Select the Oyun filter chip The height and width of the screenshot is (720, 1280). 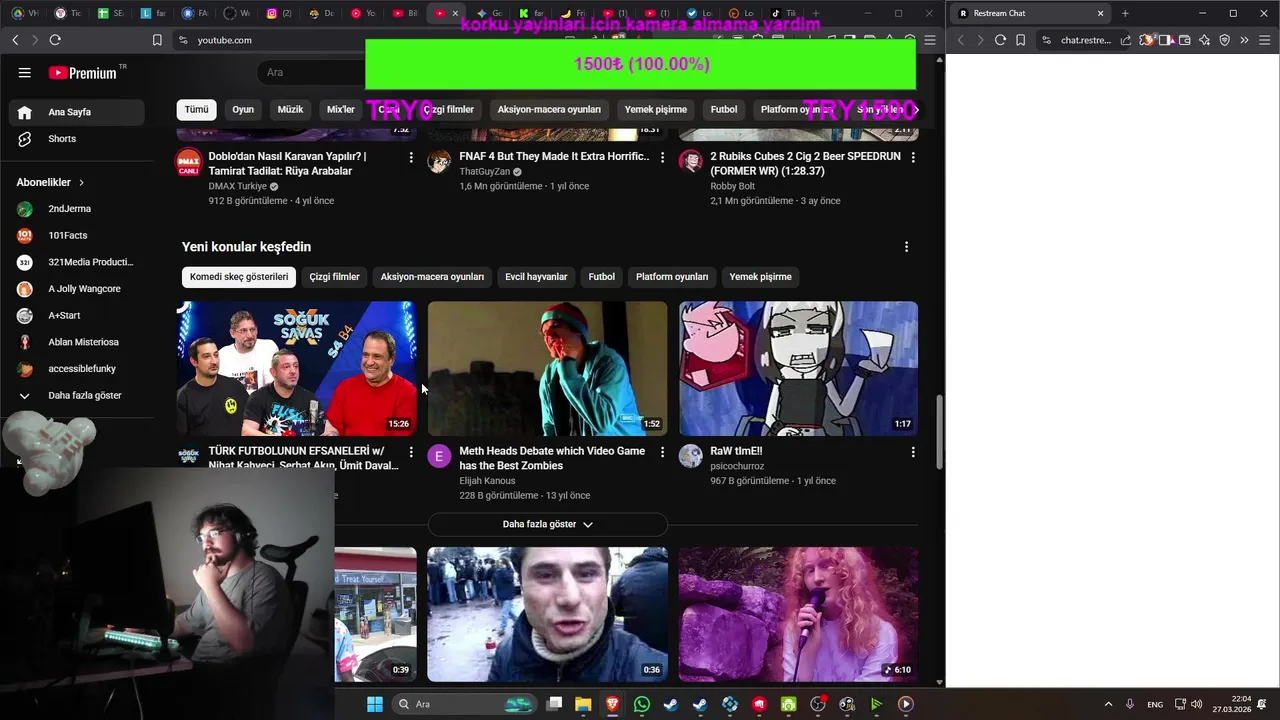coord(243,109)
